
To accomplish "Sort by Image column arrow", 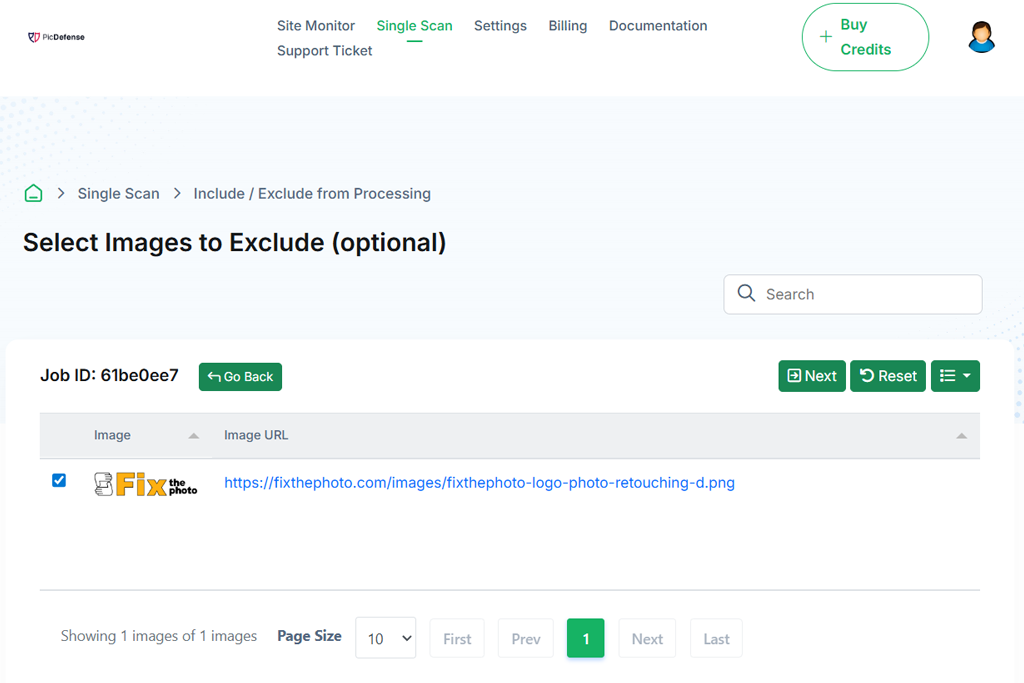I will pos(194,436).
